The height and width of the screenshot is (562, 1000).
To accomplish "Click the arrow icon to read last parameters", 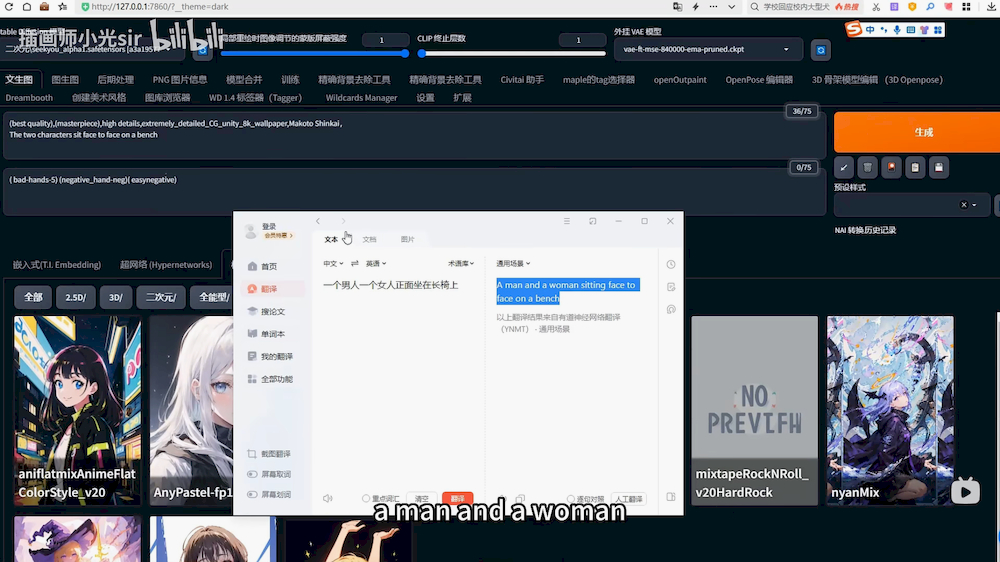I will [x=844, y=167].
